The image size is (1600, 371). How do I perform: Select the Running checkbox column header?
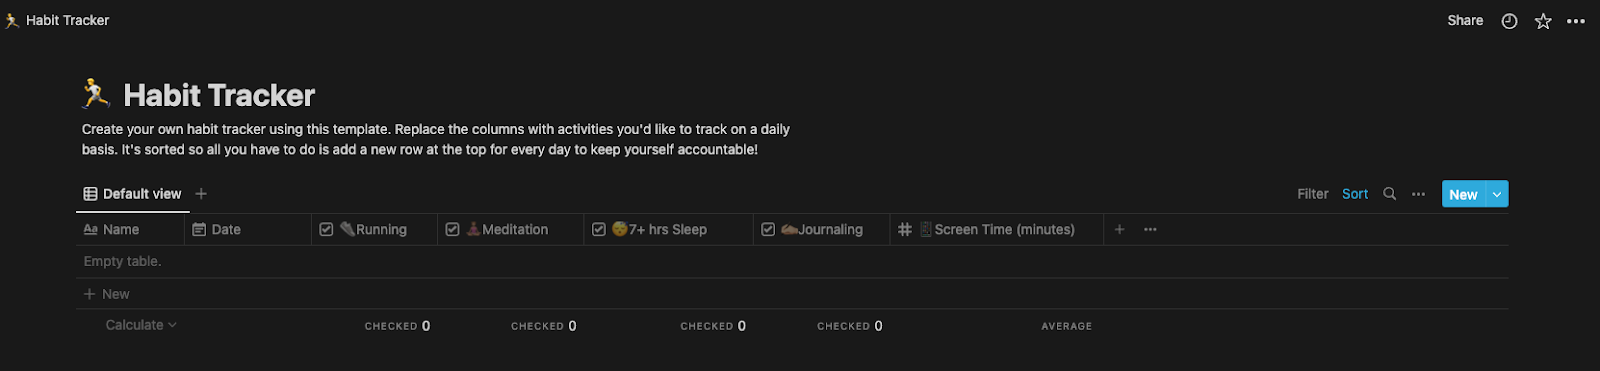pyautogui.click(x=374, y=230)
